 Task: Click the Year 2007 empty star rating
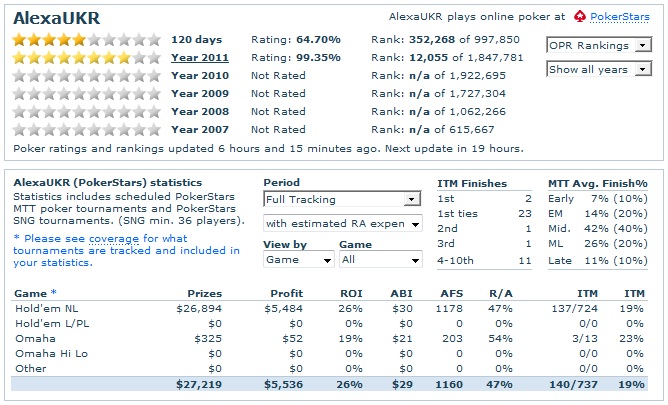tap(85, 129)
